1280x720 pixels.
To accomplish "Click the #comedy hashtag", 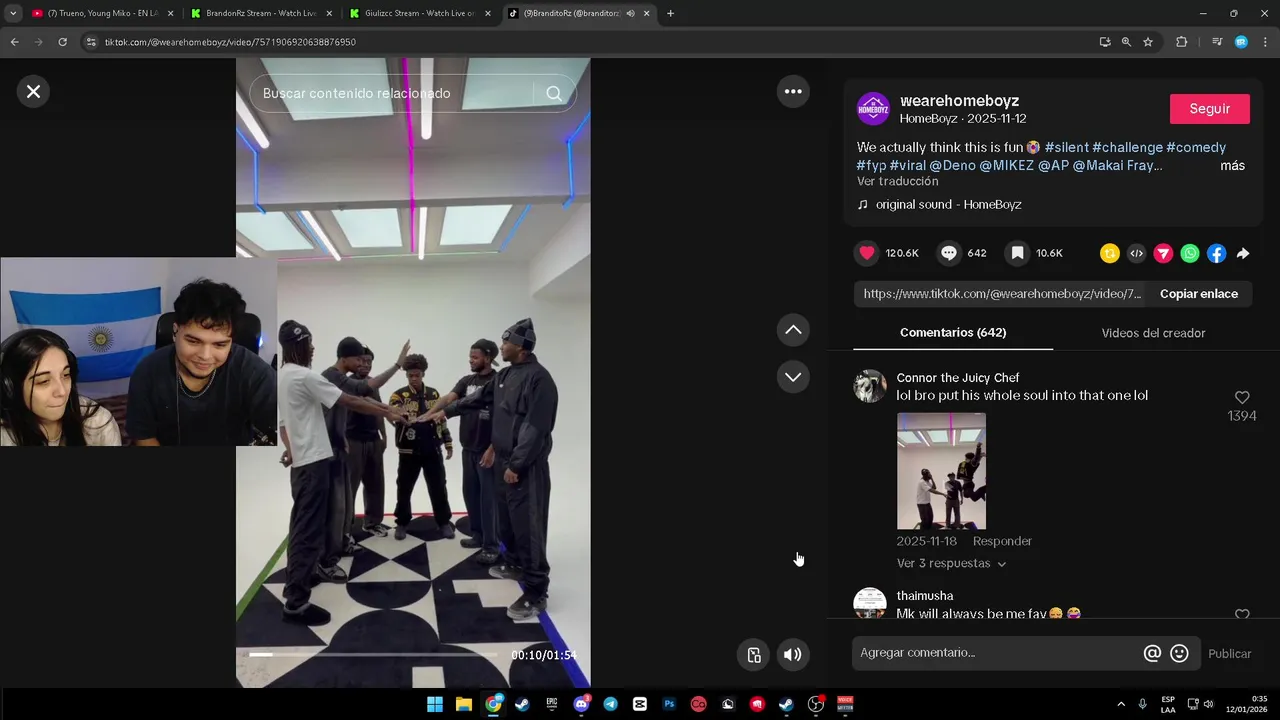I will point(1196,148).
